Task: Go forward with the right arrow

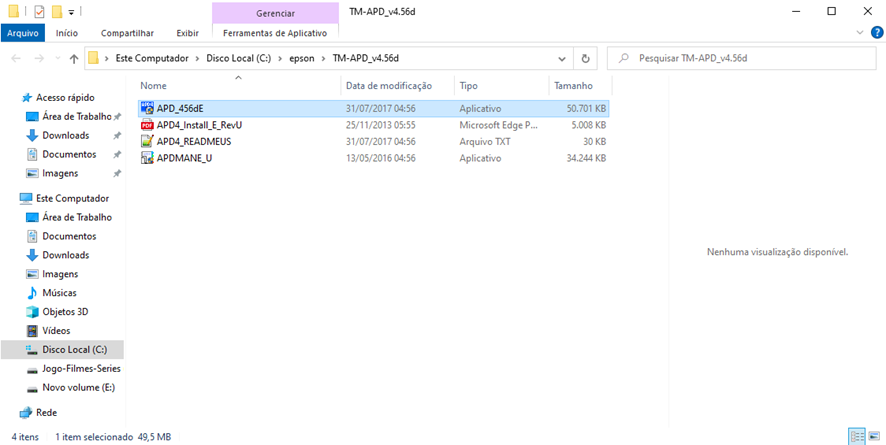Action: pyautogui.click(x=39, y=59)
